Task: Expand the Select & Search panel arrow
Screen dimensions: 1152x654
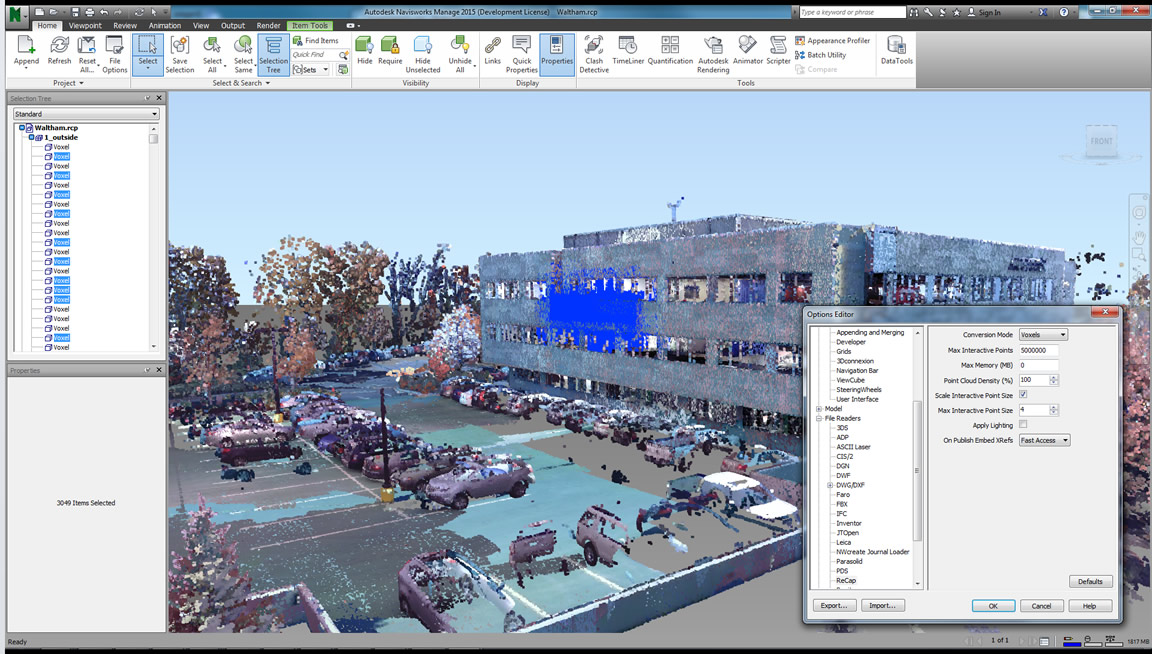Action: click(x=267, y=83)
